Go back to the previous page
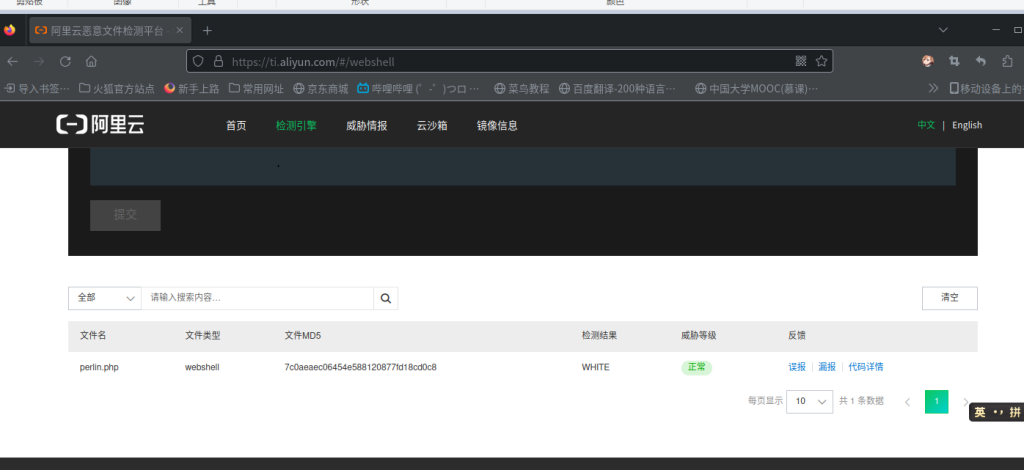Viewport: 1024px width, 470px height. [12, 61]
